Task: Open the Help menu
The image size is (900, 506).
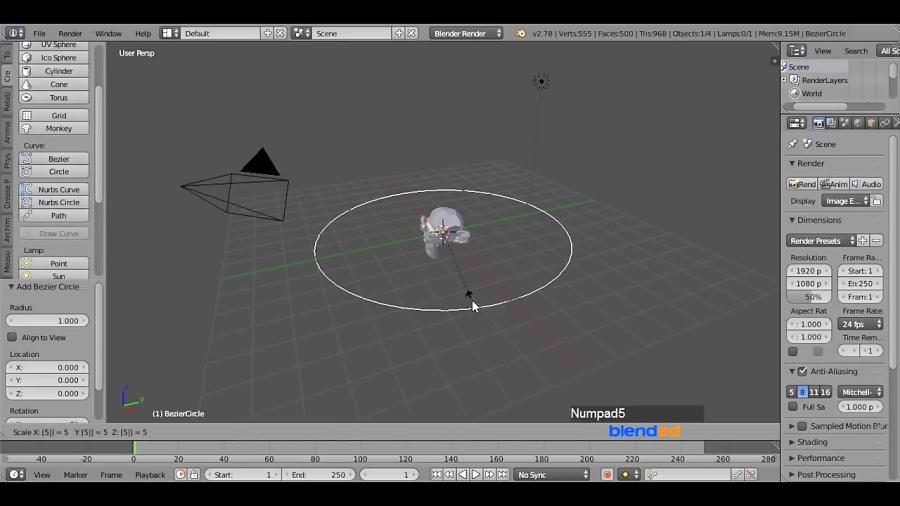Action: [143, 33]
